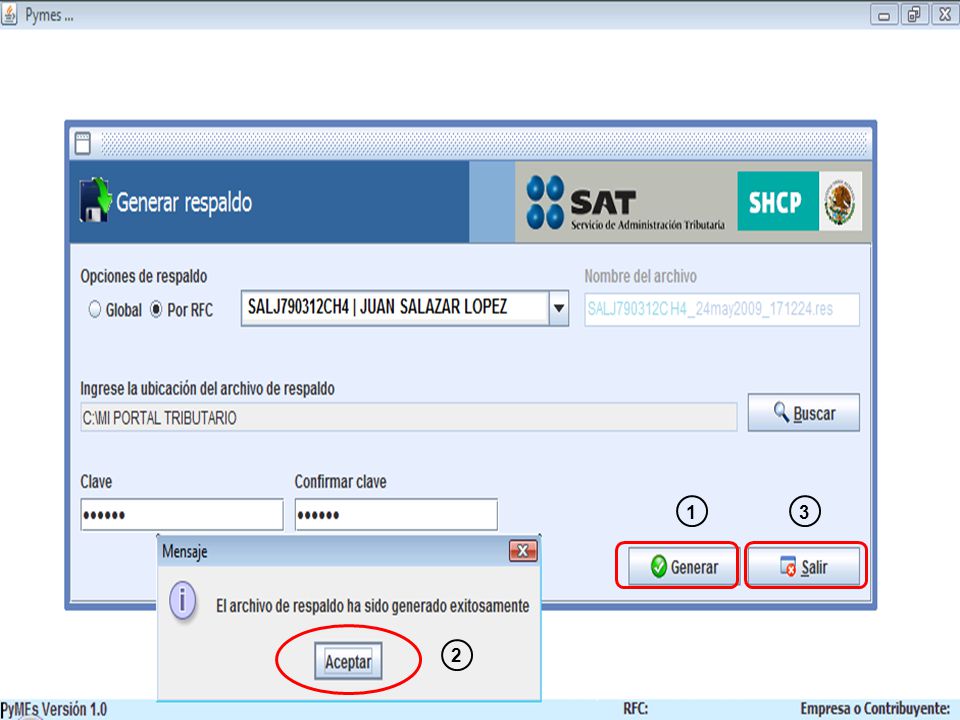
Task: Click the 'El archivo de respaldo ha sido generado exitosamente' message
Action: coord(373,606)
